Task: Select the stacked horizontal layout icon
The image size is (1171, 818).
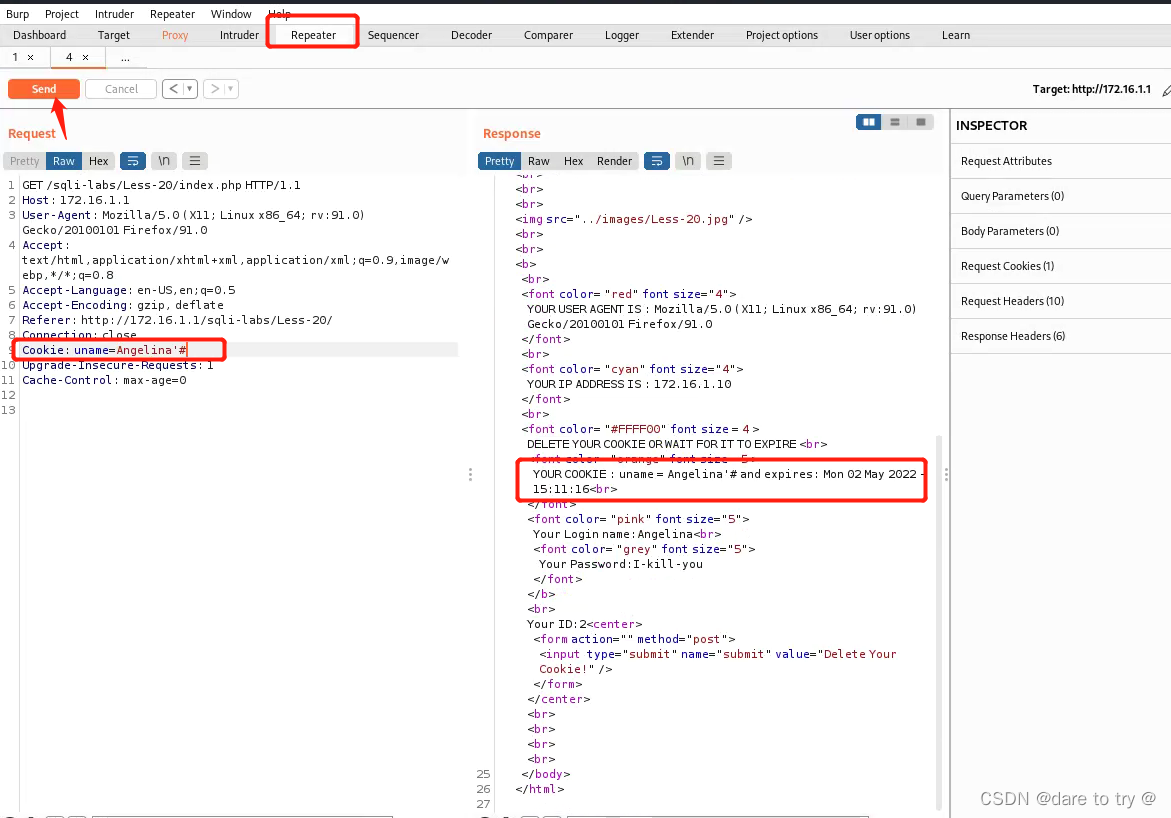Action: 893,121
